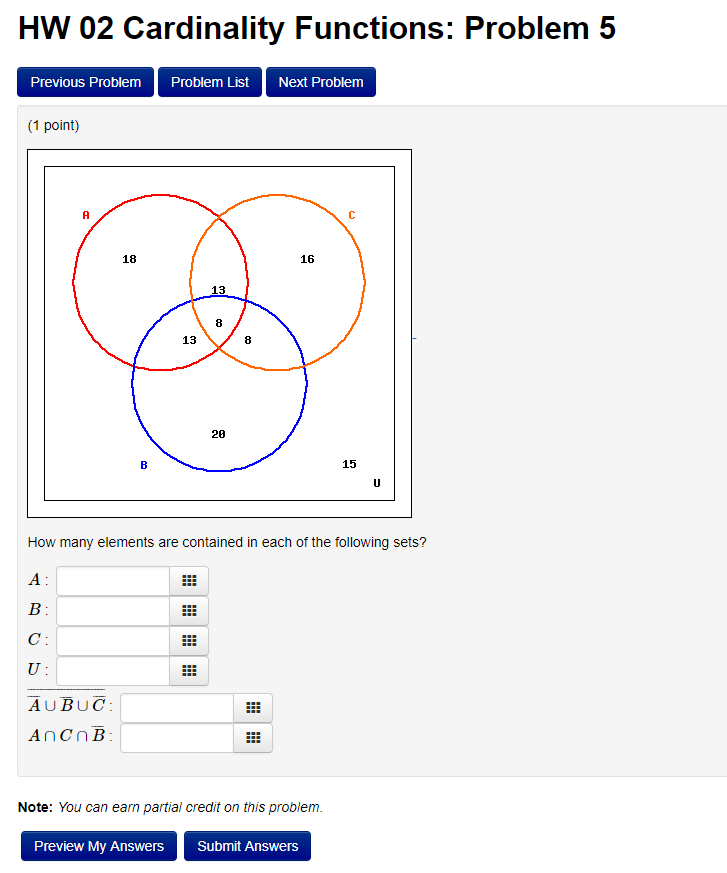This screenshot has height=873, width=727.
Task: Click the region labeled 18 in circle A
Action: 129,259
